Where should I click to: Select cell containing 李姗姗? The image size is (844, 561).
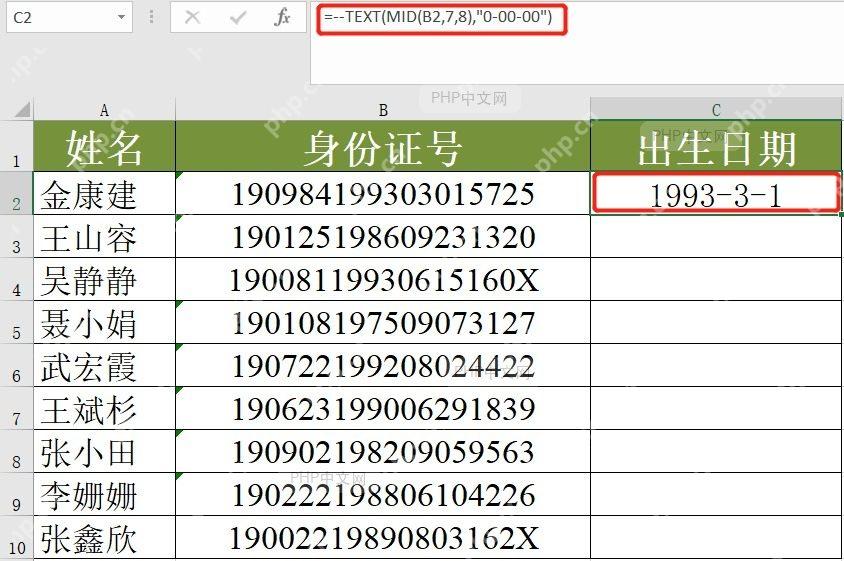104,494
